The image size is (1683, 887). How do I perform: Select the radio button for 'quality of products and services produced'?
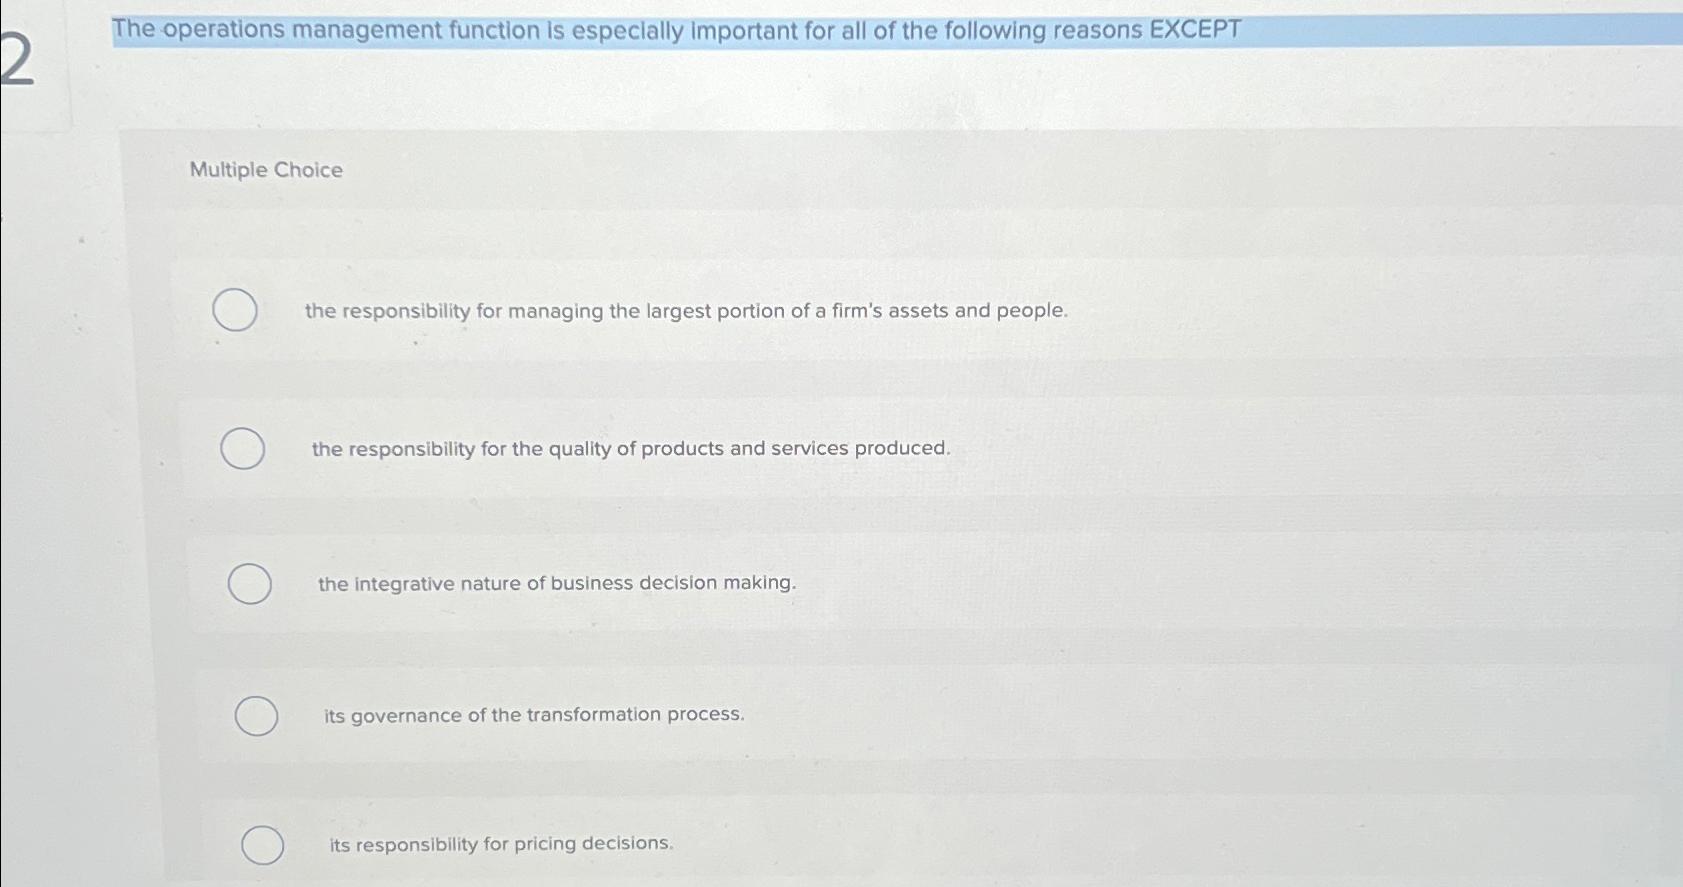[x=243, y=448]
